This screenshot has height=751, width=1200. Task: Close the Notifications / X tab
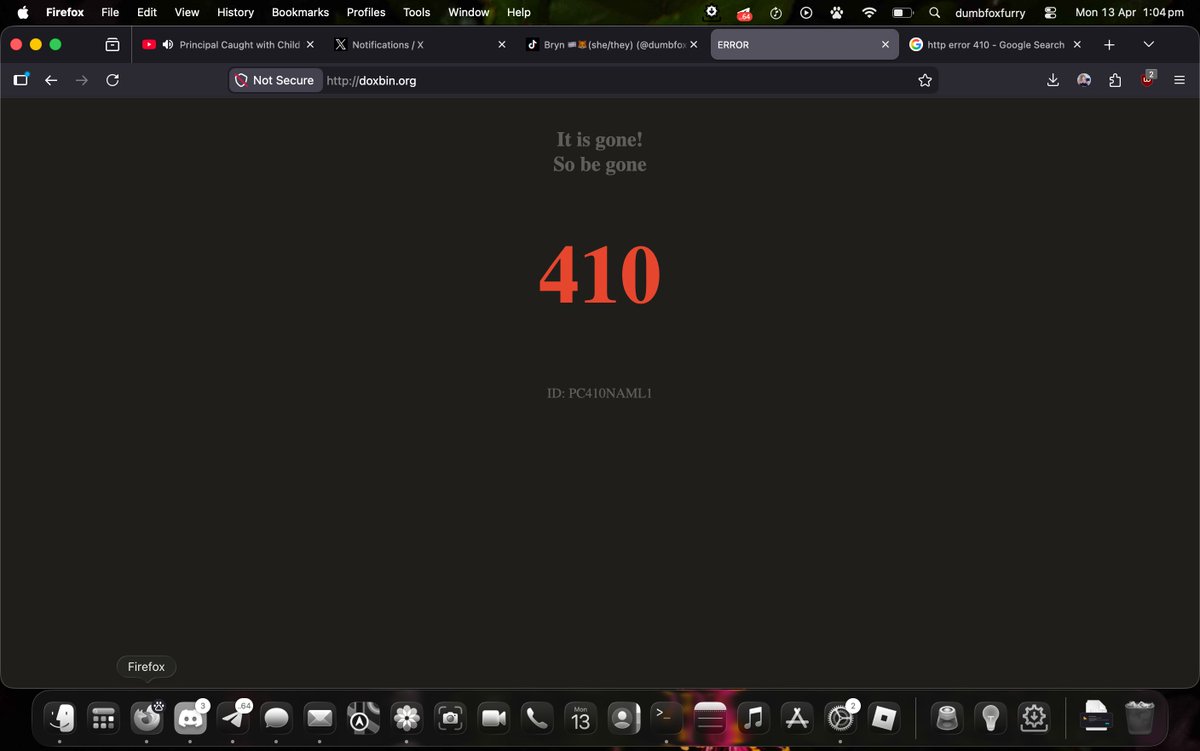coord(502,45)
